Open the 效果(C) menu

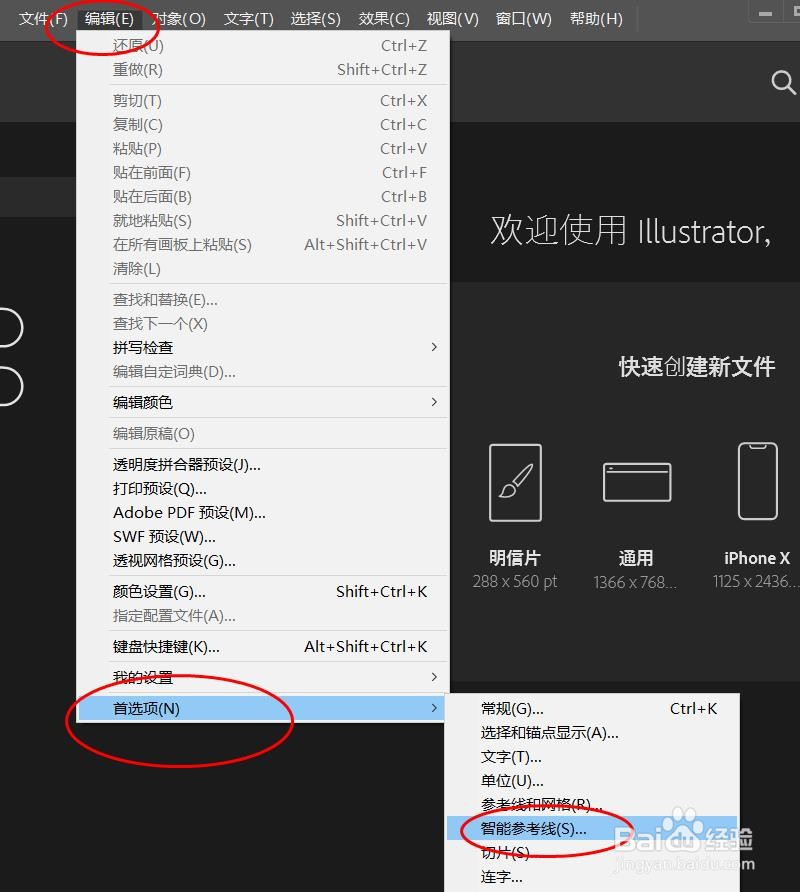tap(384, 19)
